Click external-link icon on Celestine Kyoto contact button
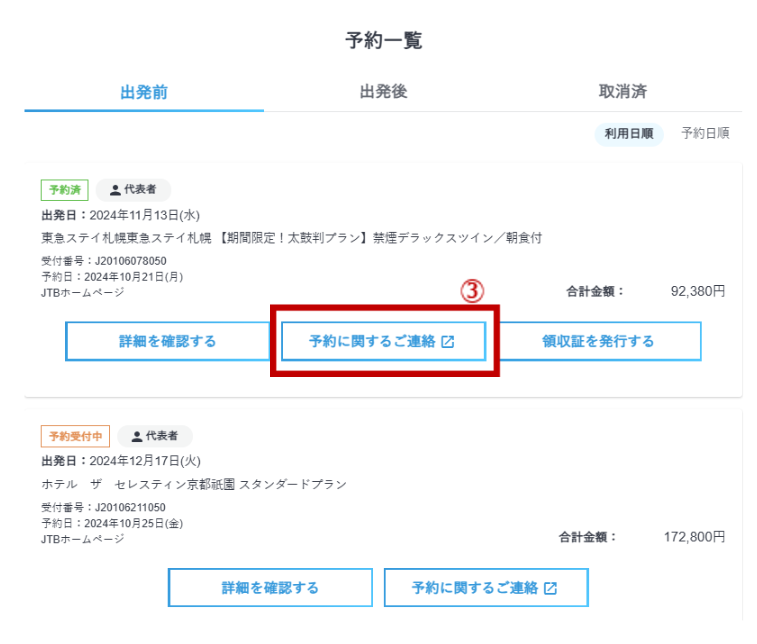 (x=550, y=588)
